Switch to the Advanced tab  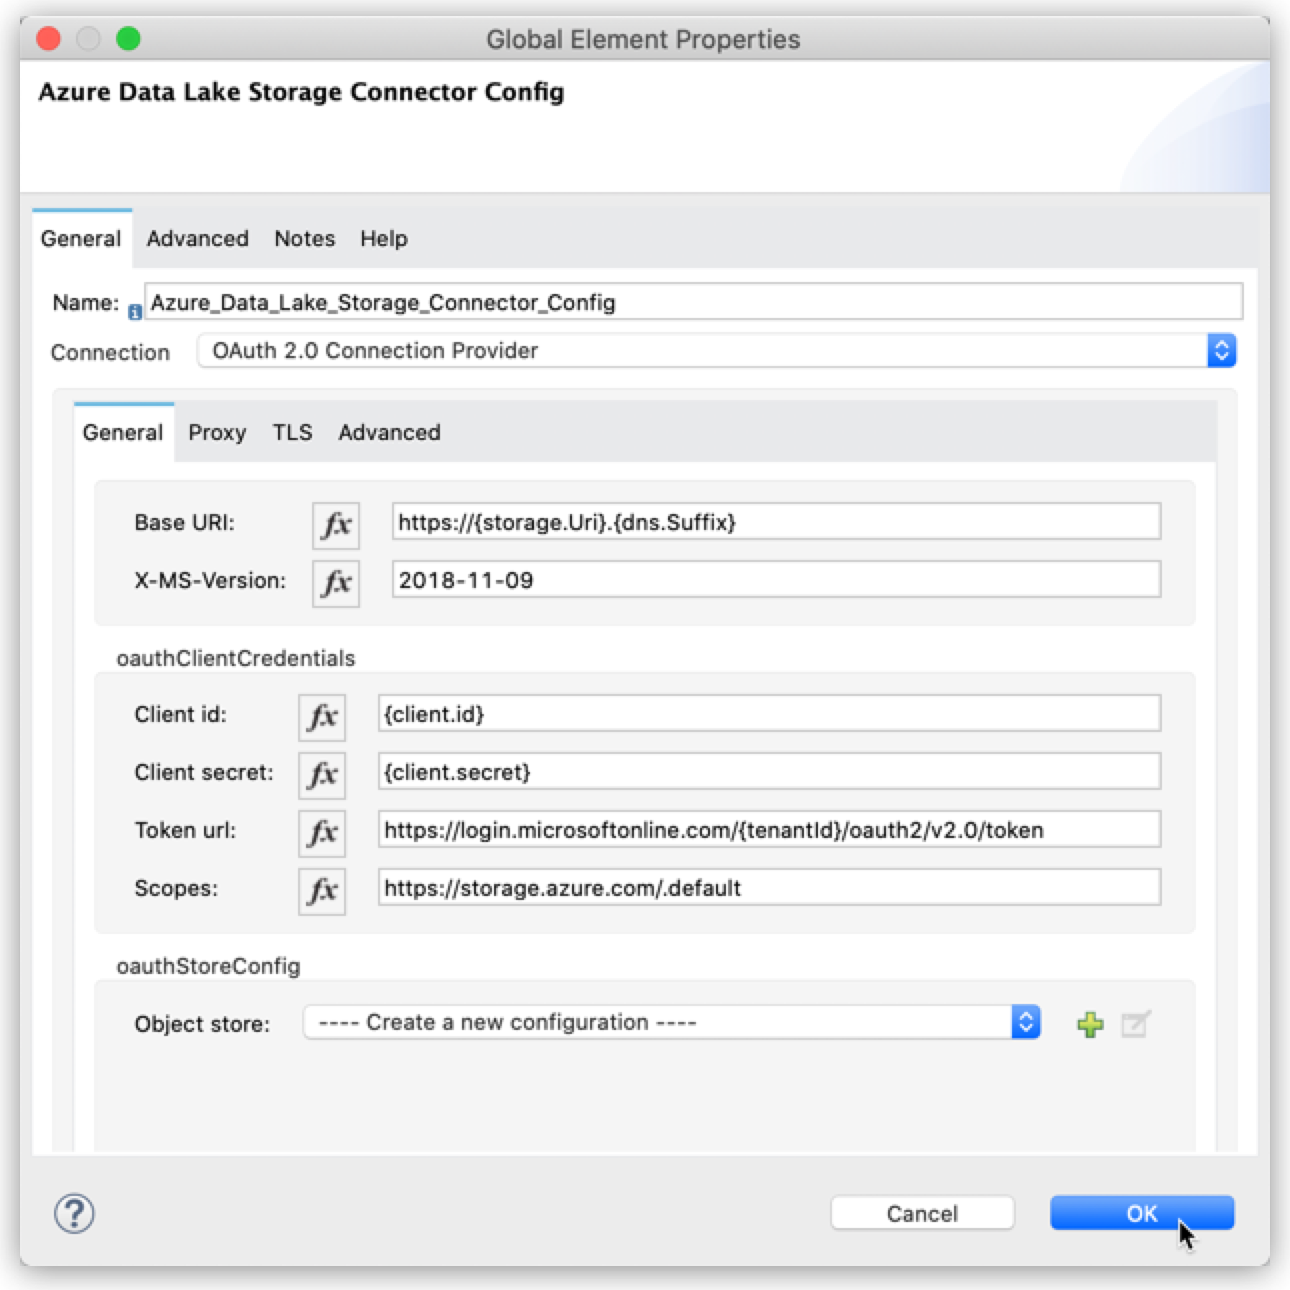[x=197, y=238]
